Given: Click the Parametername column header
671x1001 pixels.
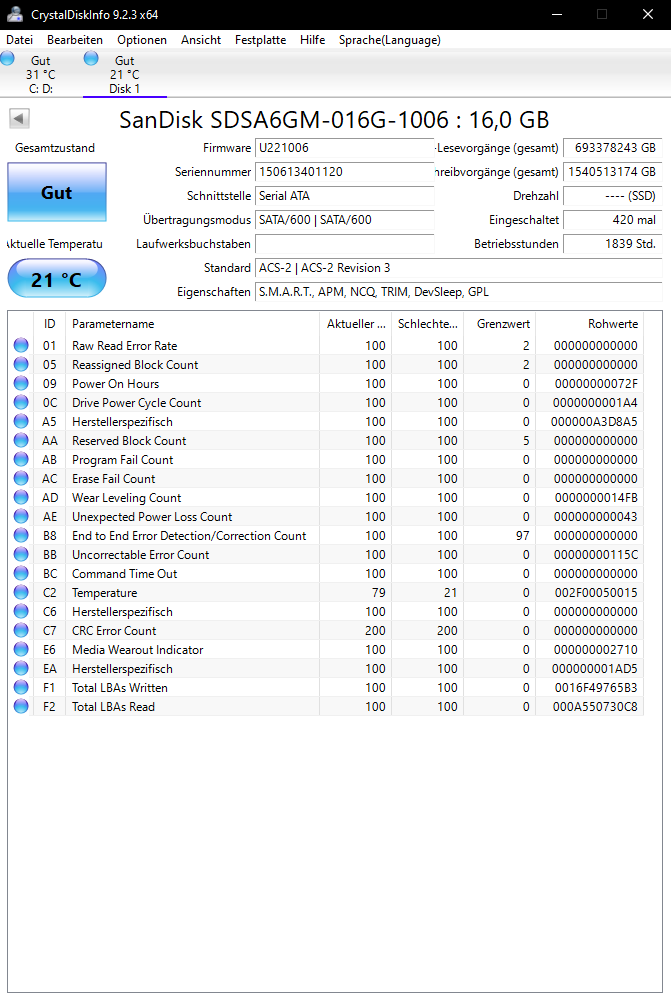Looking at the screenshot, I should (x=192, y=324).
